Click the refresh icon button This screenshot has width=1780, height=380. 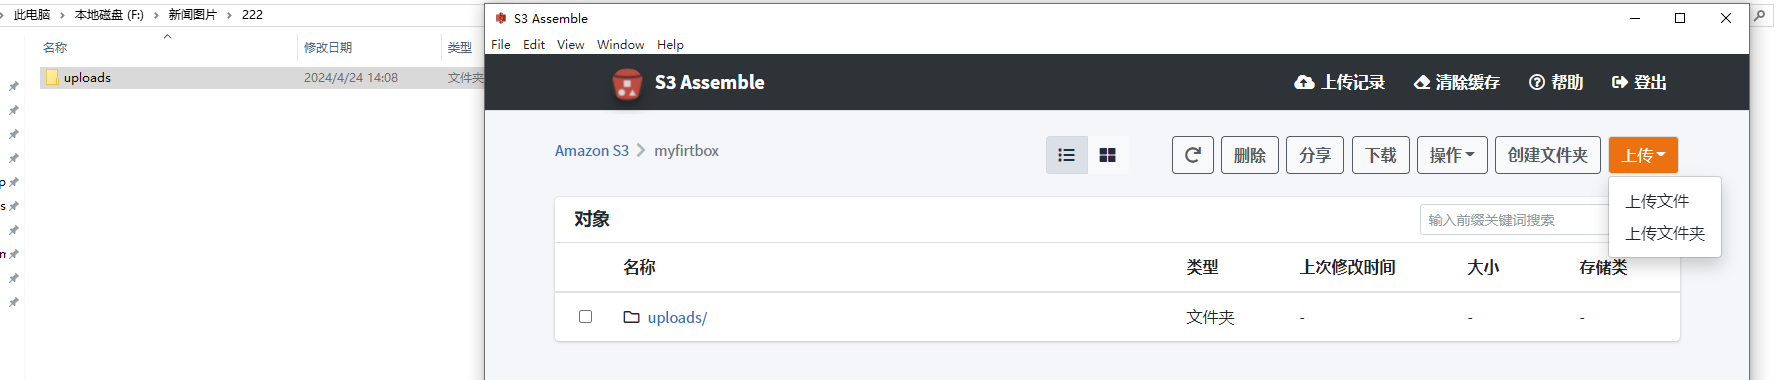click(1193, 155)
